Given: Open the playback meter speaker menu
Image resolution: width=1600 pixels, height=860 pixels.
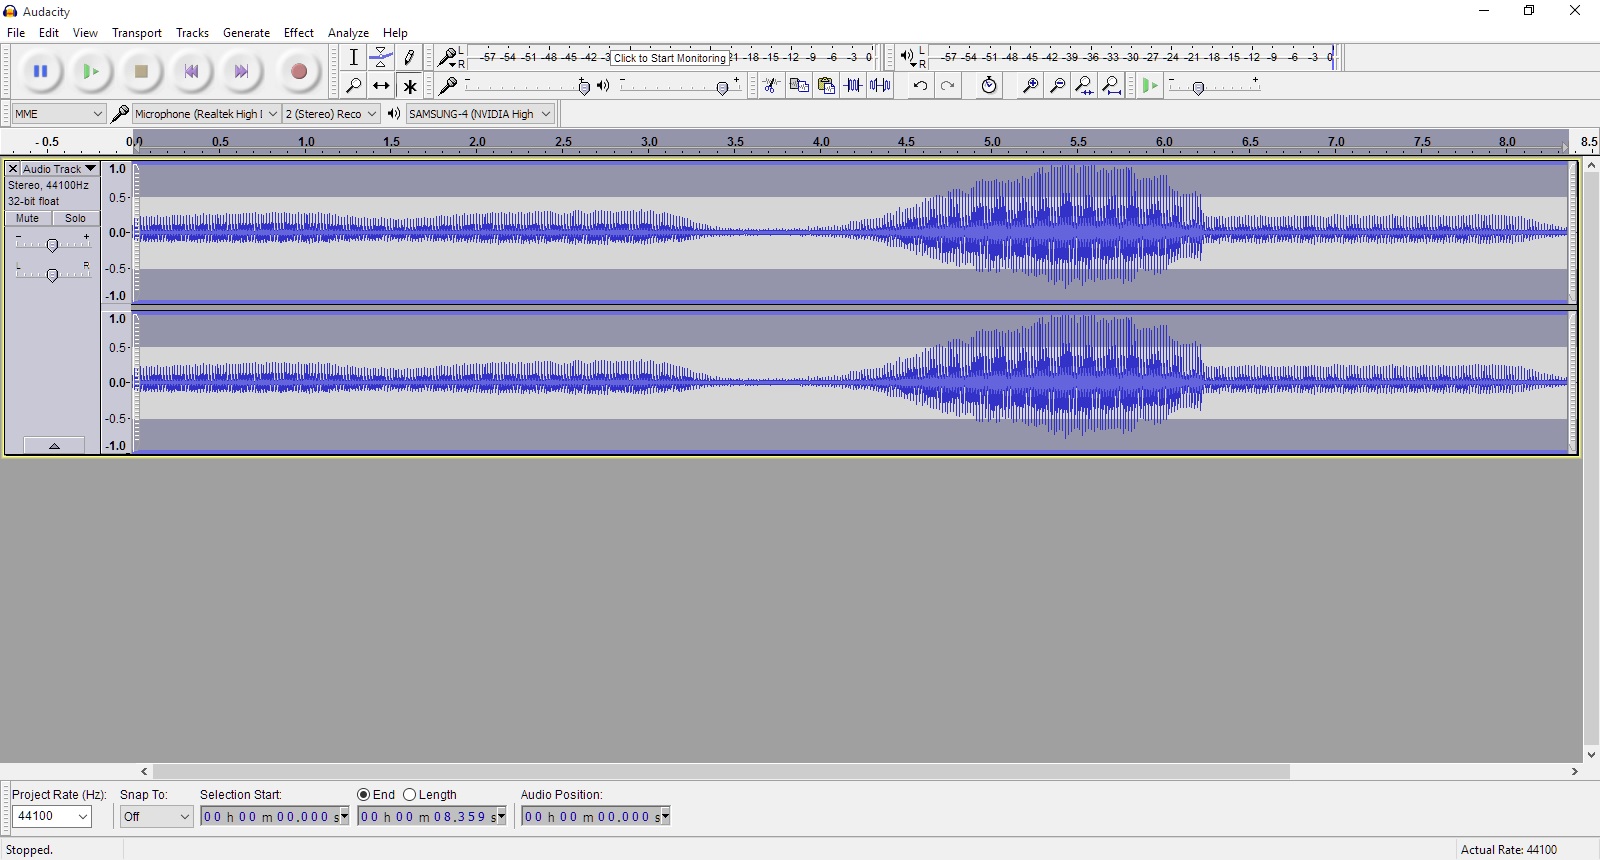Looking at the screenshot, I should tap(908, 57).
